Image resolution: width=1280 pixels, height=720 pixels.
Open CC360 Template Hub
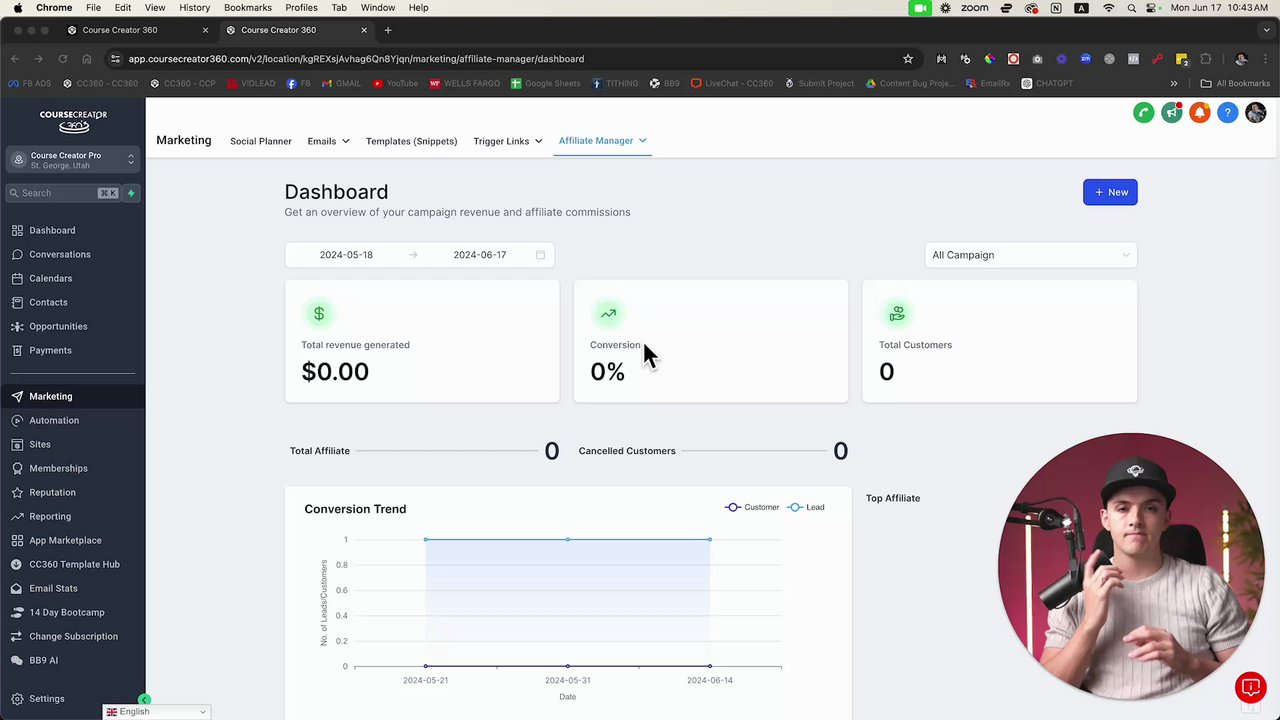tap(74, 564)
